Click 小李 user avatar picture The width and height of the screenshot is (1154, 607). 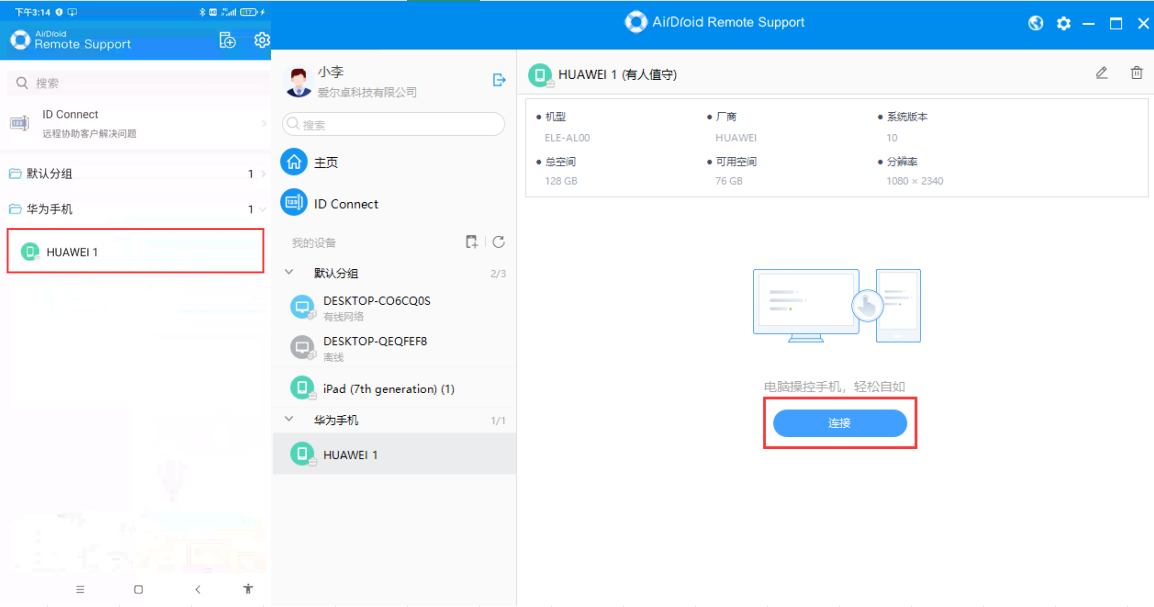coord(298,82)
